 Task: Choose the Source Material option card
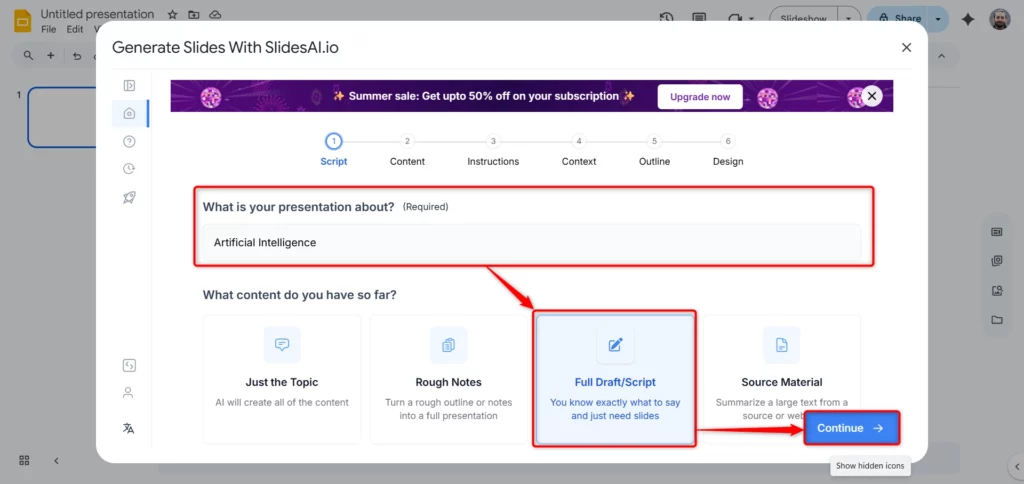point(781,379)
